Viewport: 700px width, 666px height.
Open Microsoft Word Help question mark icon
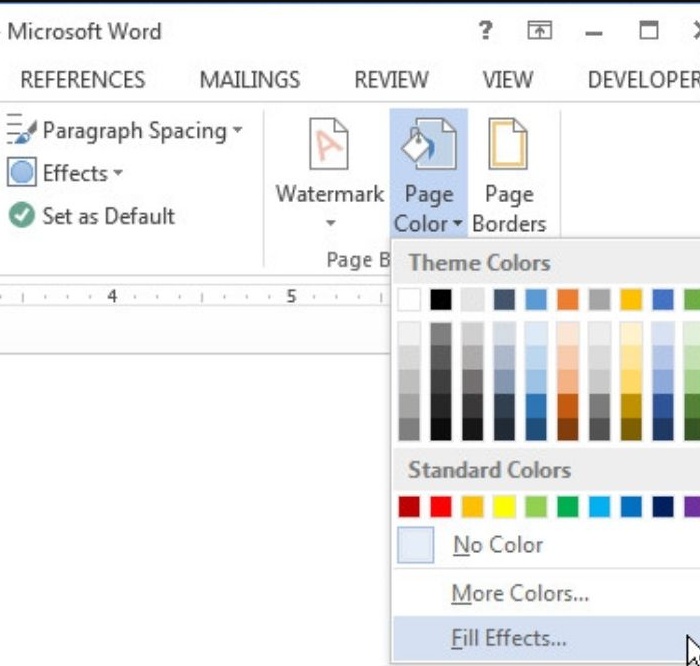tap(486, 31)
